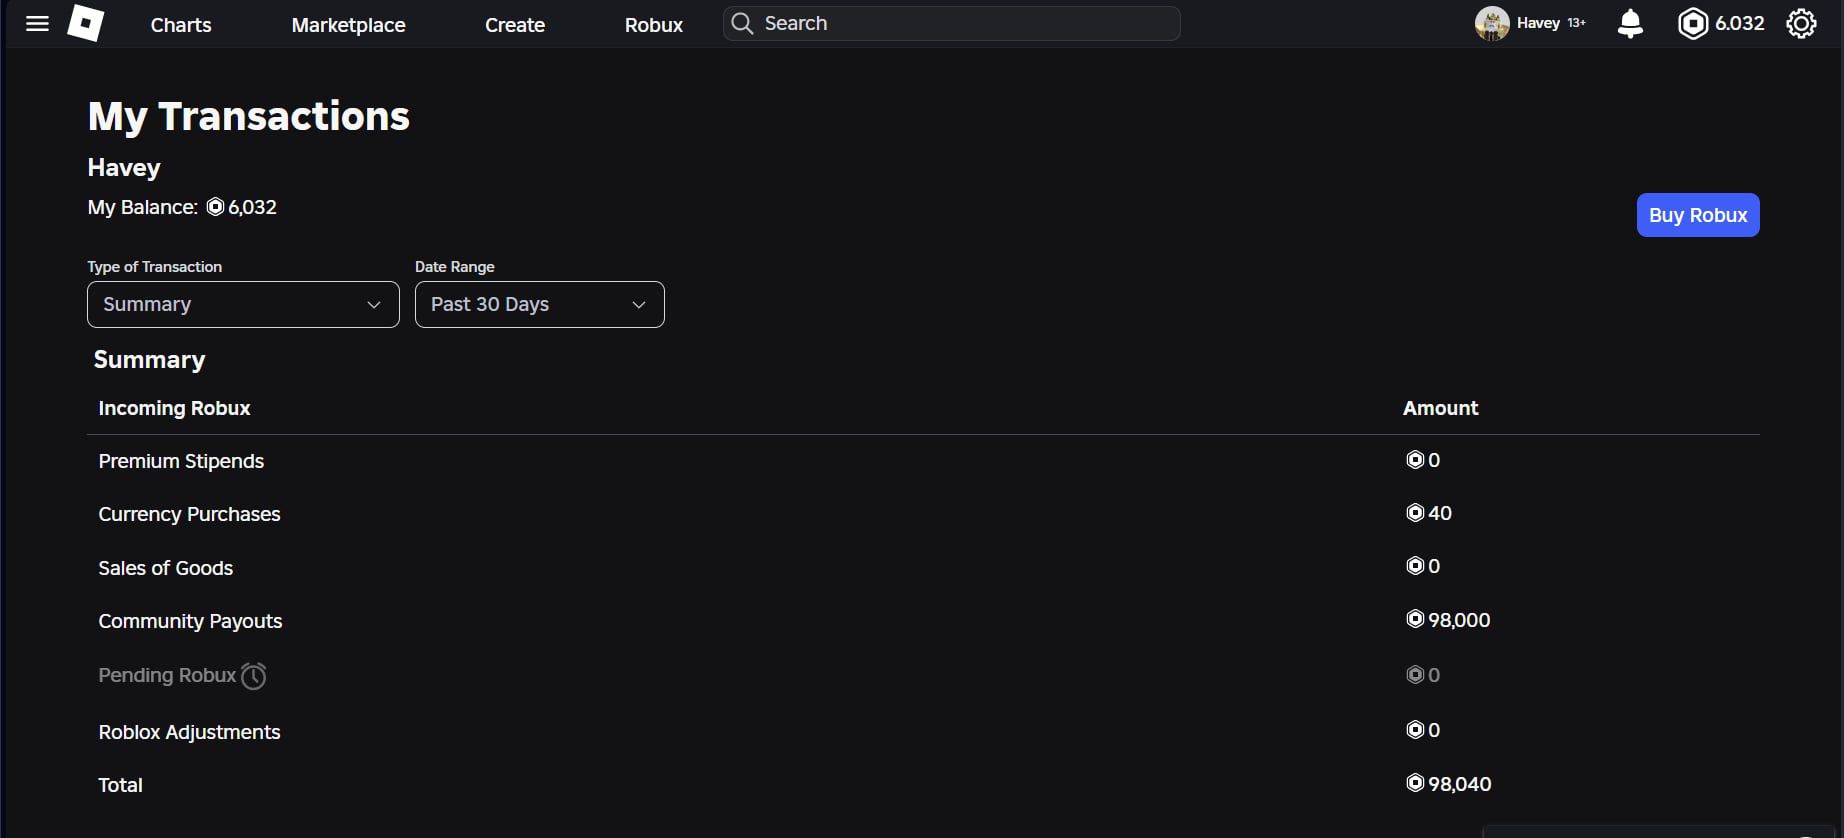
Task: Select the Currency Purchases row label
Action: [x=189, y=514]
